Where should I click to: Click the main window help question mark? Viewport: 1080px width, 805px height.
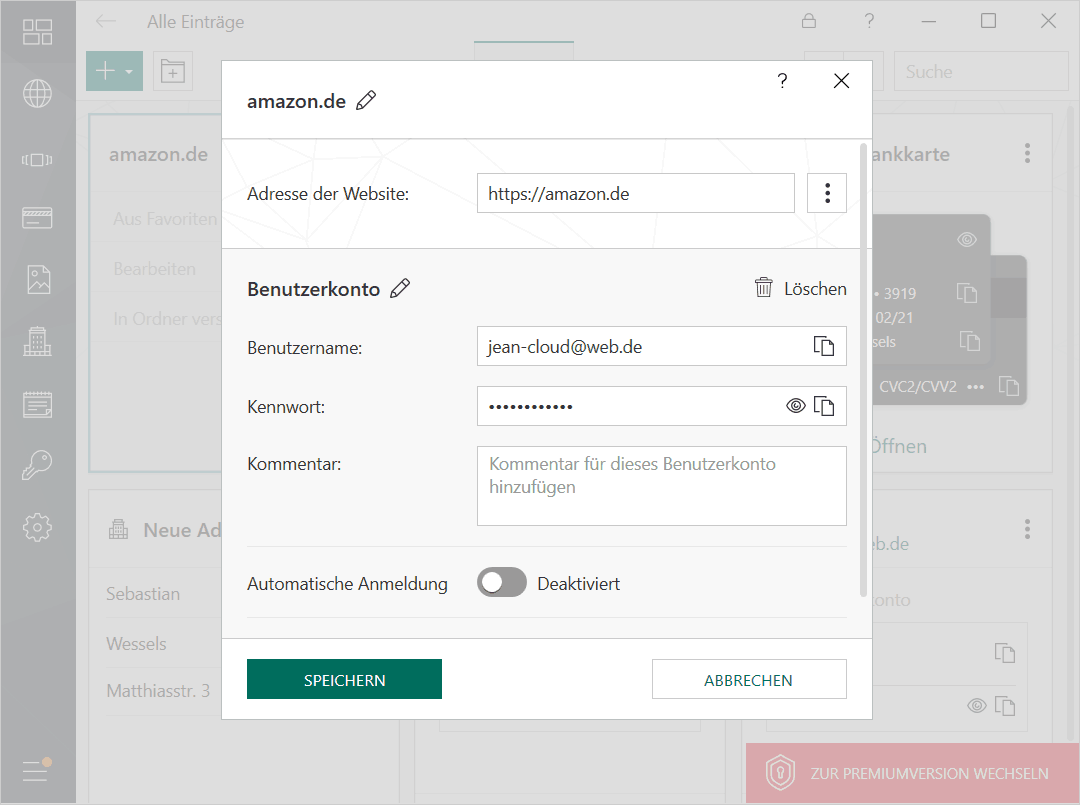[x=869, y=21]
